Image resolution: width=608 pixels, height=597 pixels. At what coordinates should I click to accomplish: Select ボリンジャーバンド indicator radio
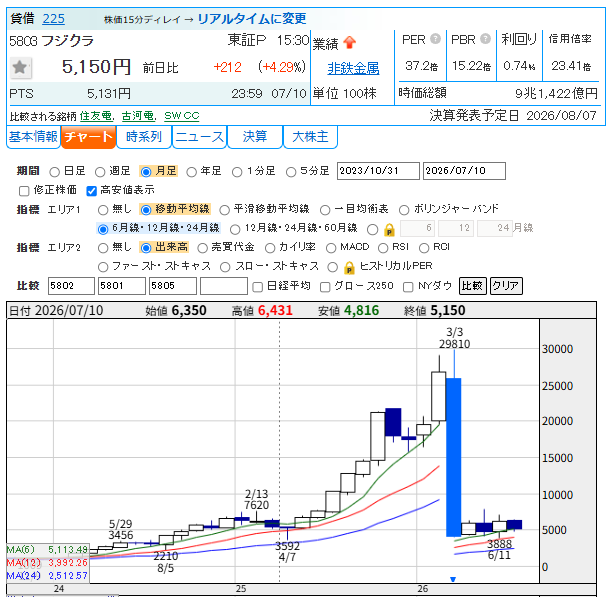[404, 210]
